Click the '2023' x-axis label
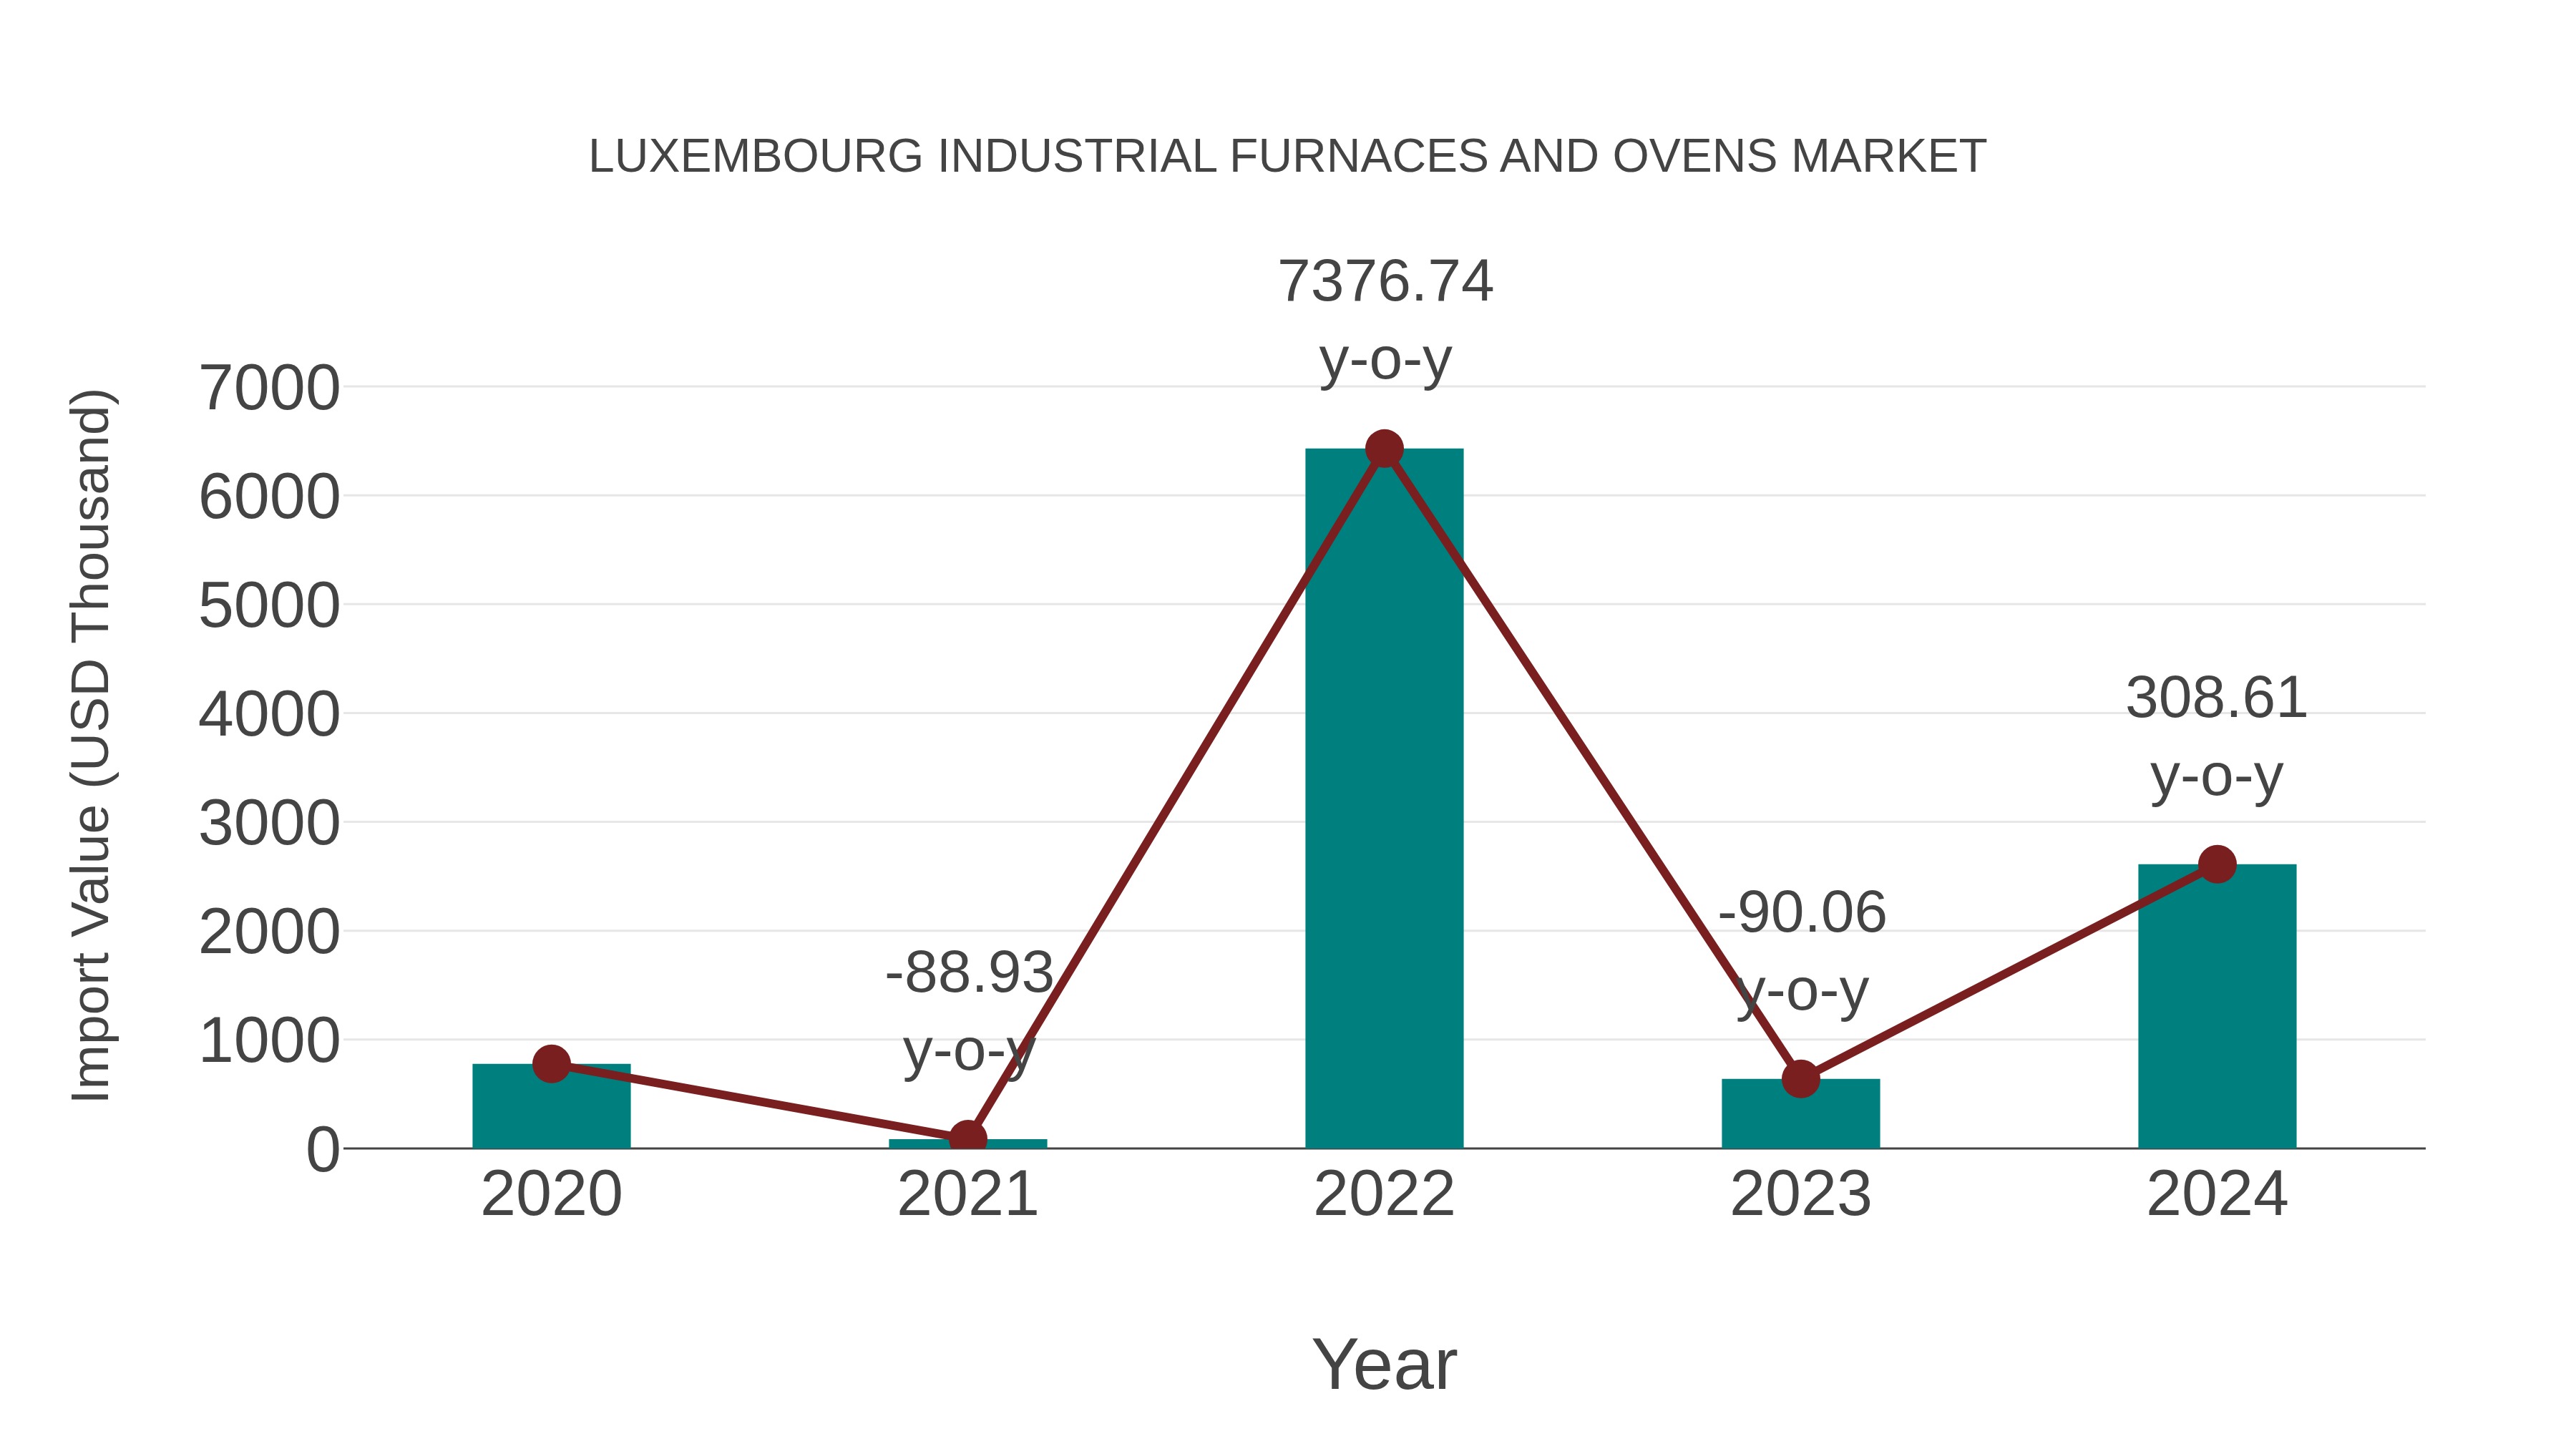 [1800, 1194]
